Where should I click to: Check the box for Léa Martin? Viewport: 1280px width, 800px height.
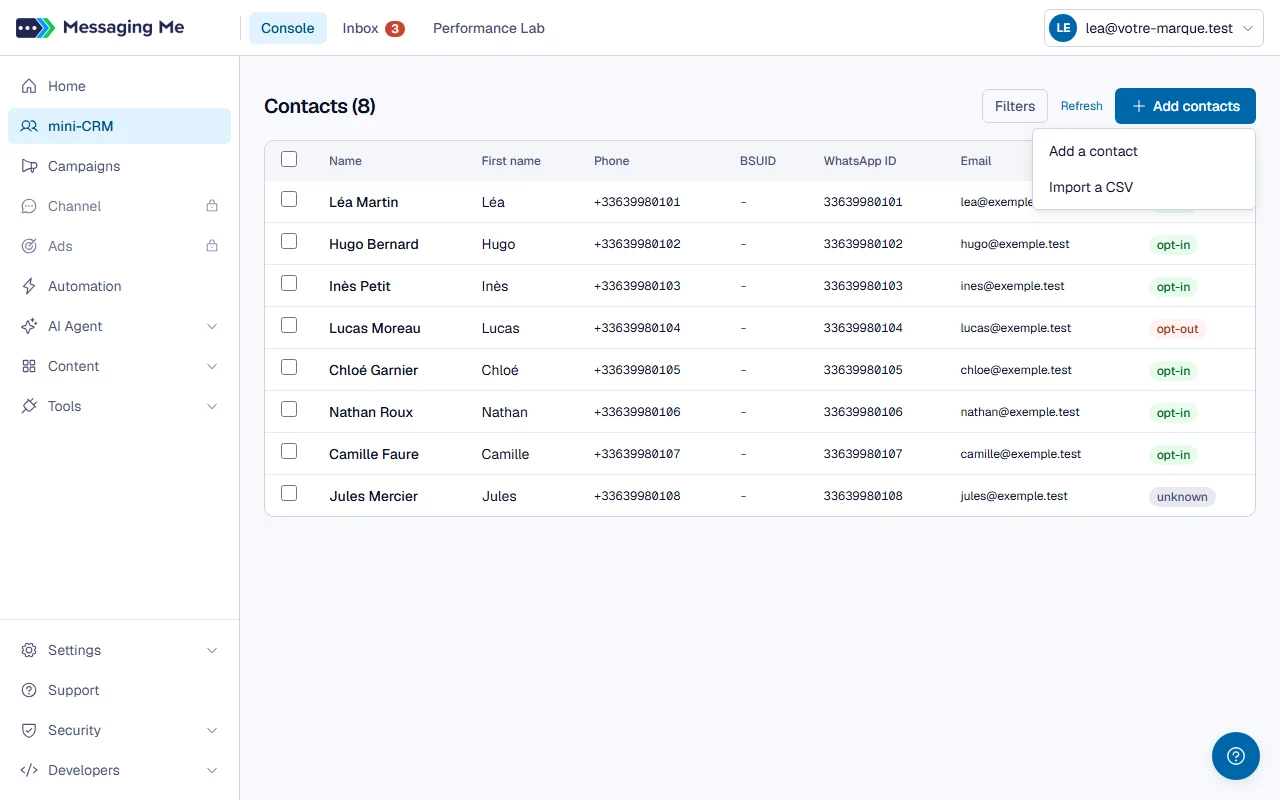point(289,199)
